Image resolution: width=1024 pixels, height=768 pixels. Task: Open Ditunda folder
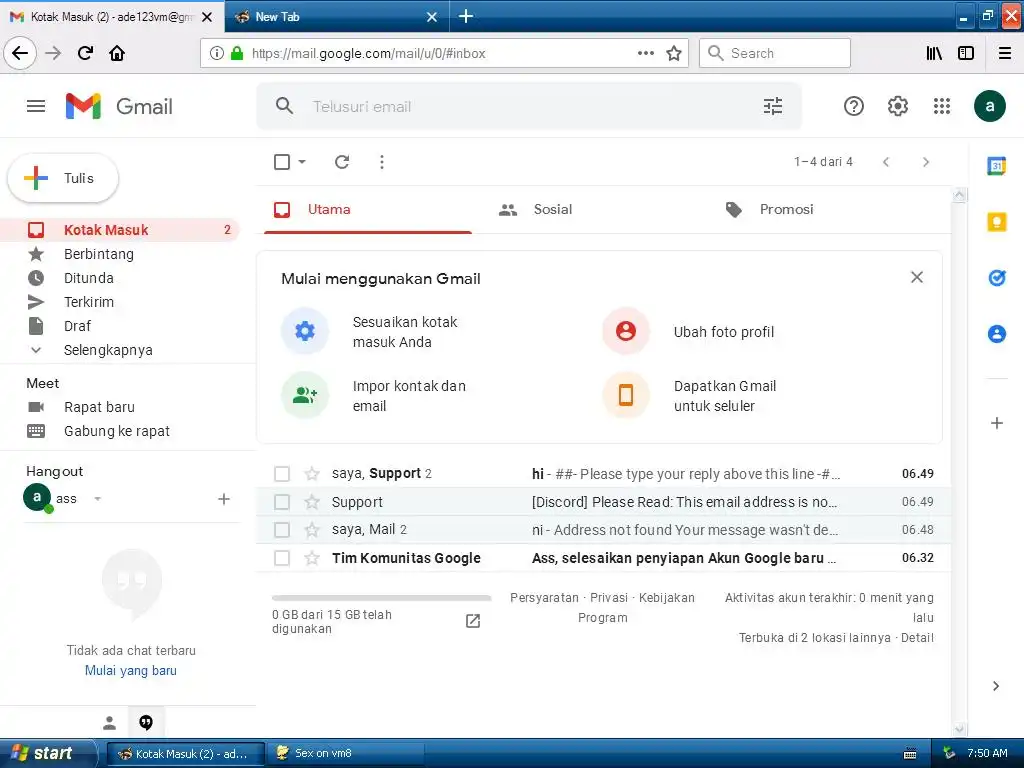88,278
